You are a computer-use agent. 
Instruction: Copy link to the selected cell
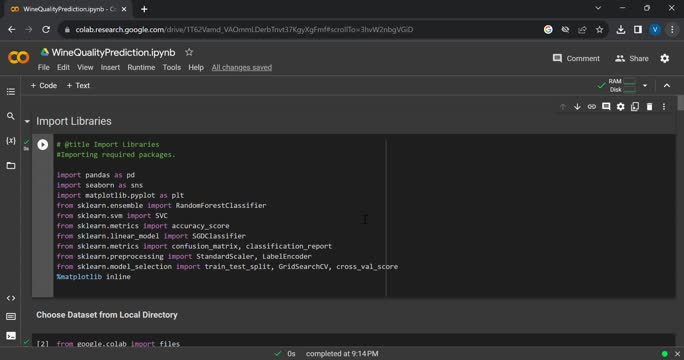pyautogui.click(x=592, y=106)
